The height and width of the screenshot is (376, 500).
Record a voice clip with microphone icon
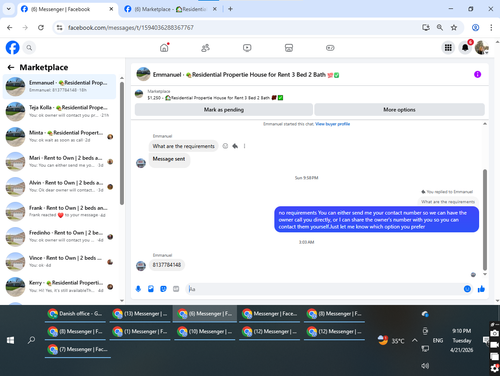[138, 289]
